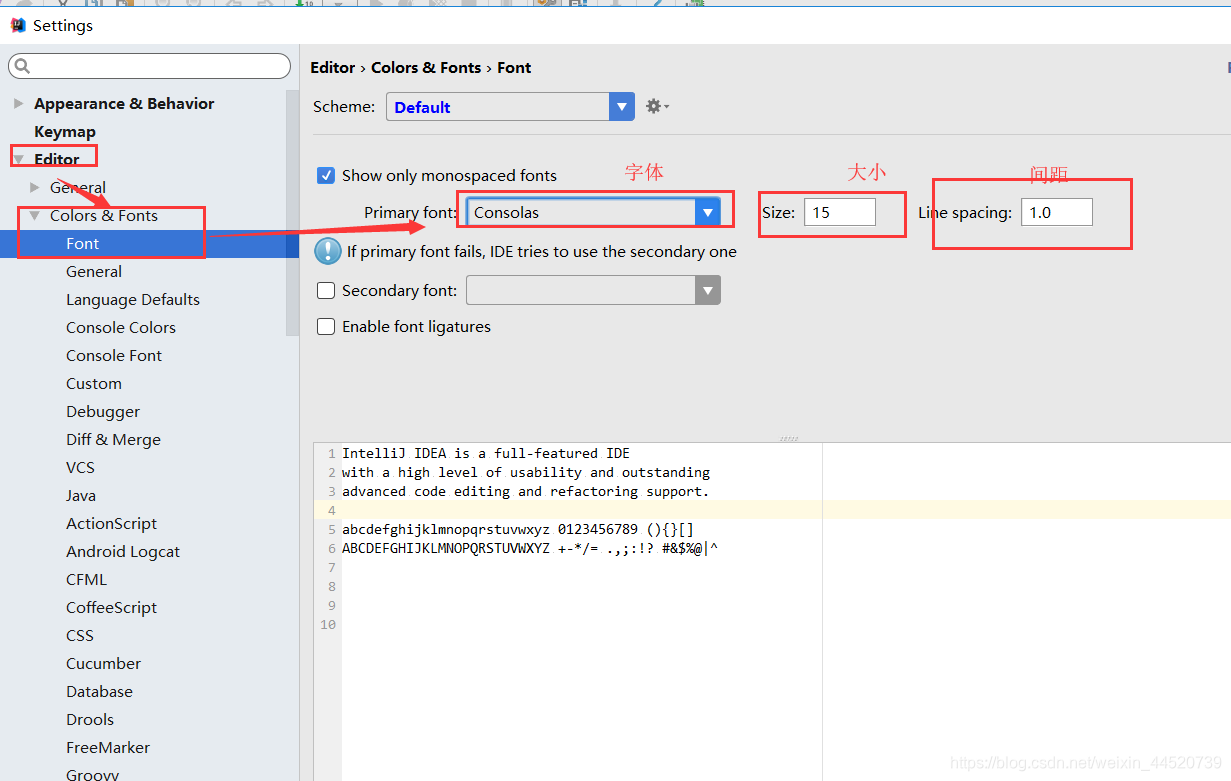Click the IntelliJ Settings window icon
The width and height of the screenshot is (1231, 781).
pyautogui.click(x=17, y=25)
